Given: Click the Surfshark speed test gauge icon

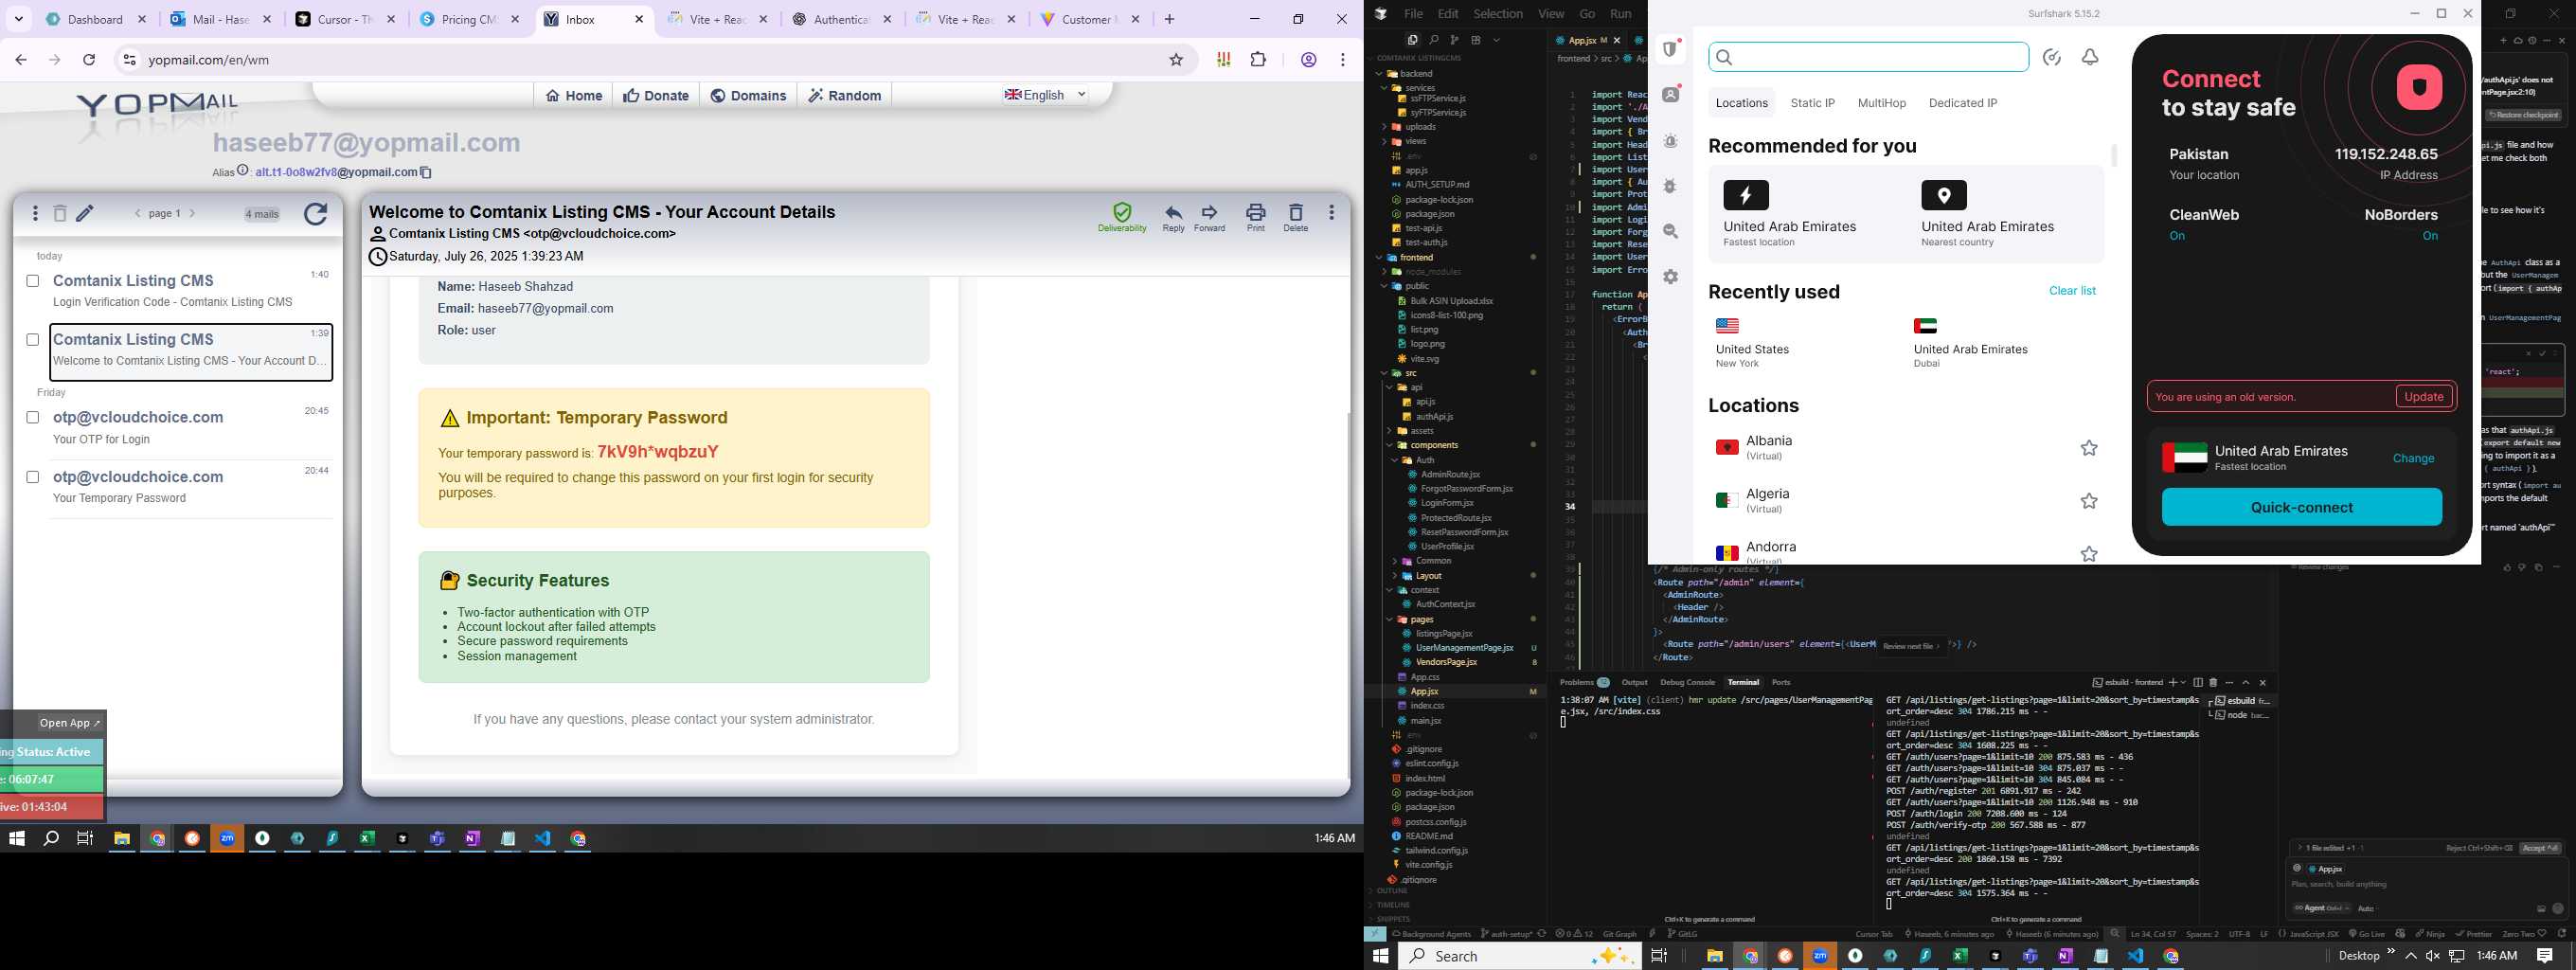Looking at the screenshot, I should tap(2052, 57).
